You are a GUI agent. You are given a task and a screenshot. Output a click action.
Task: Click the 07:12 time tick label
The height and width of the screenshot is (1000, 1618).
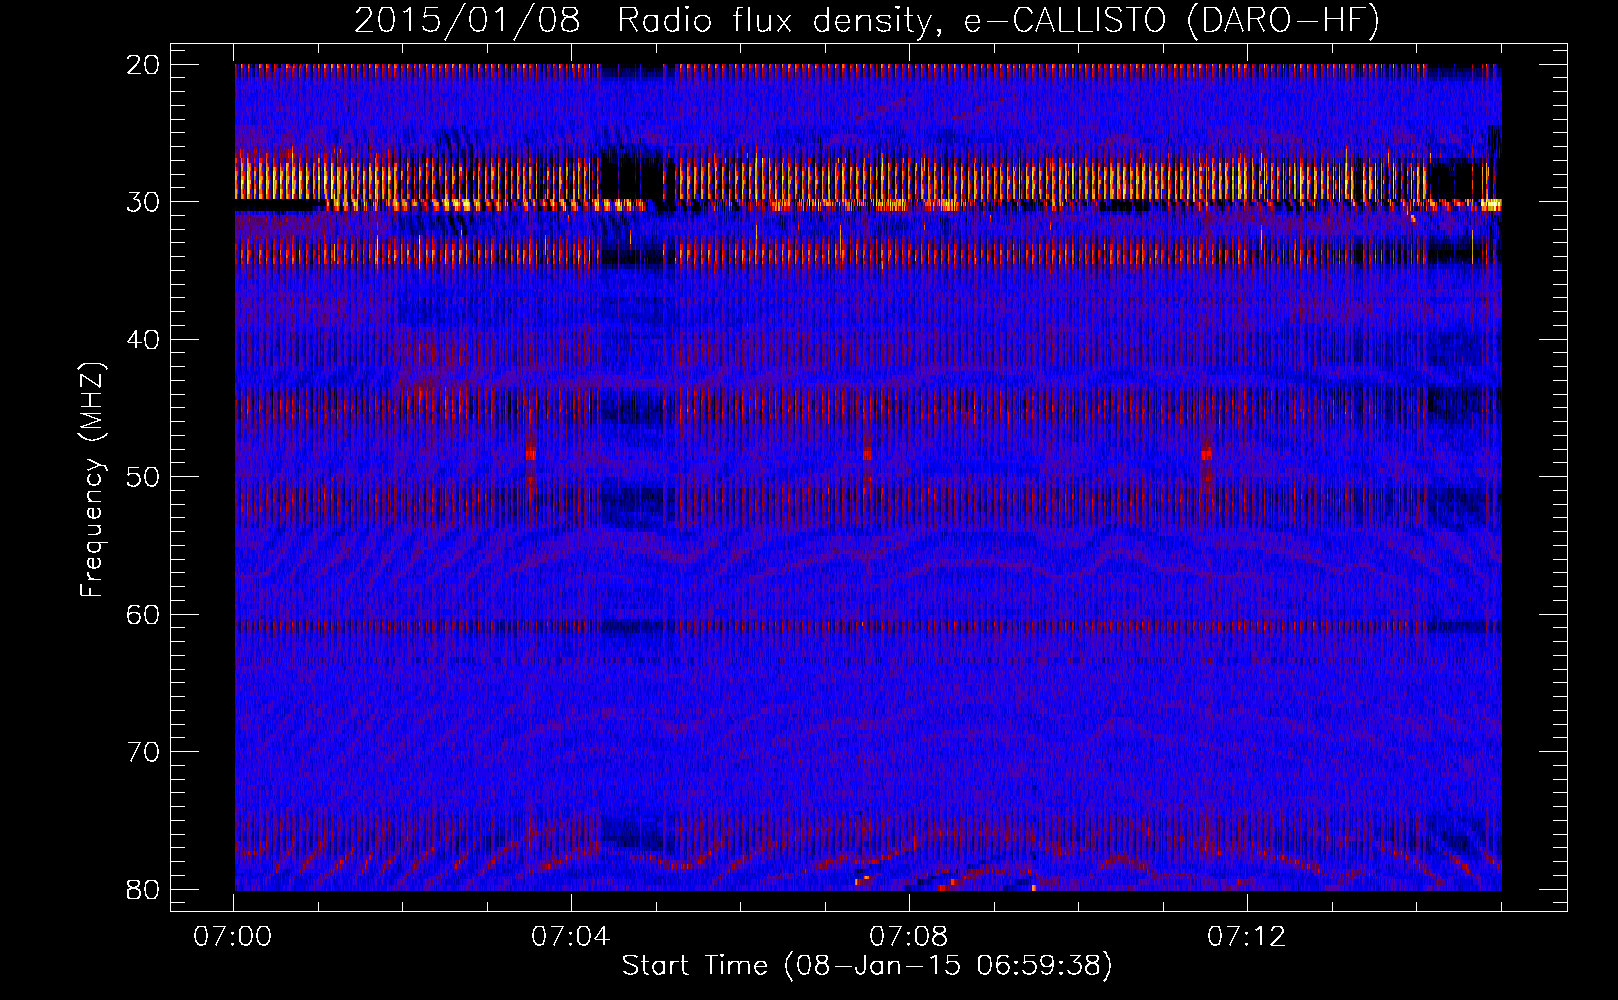(x=1246, y=937)
